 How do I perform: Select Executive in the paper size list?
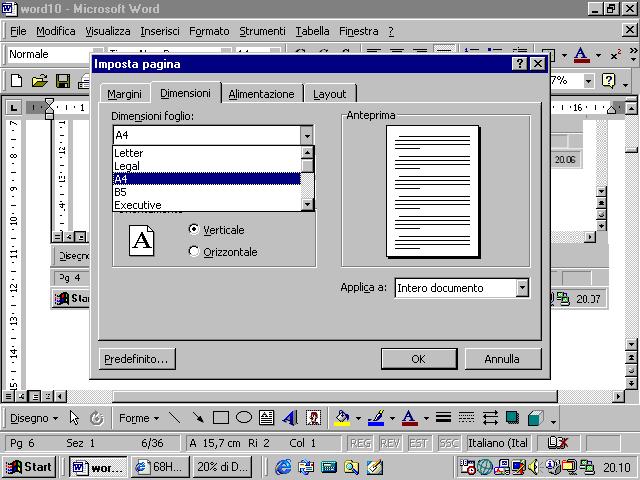[x=207, y=205]
